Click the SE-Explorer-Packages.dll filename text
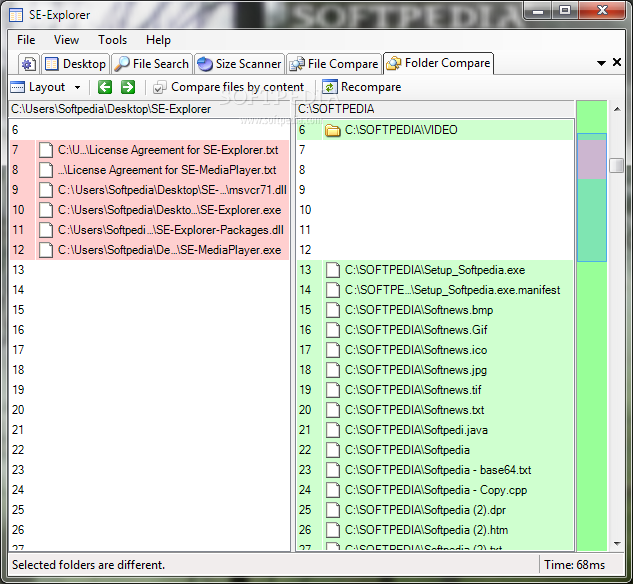 click(x=171, y=230)
